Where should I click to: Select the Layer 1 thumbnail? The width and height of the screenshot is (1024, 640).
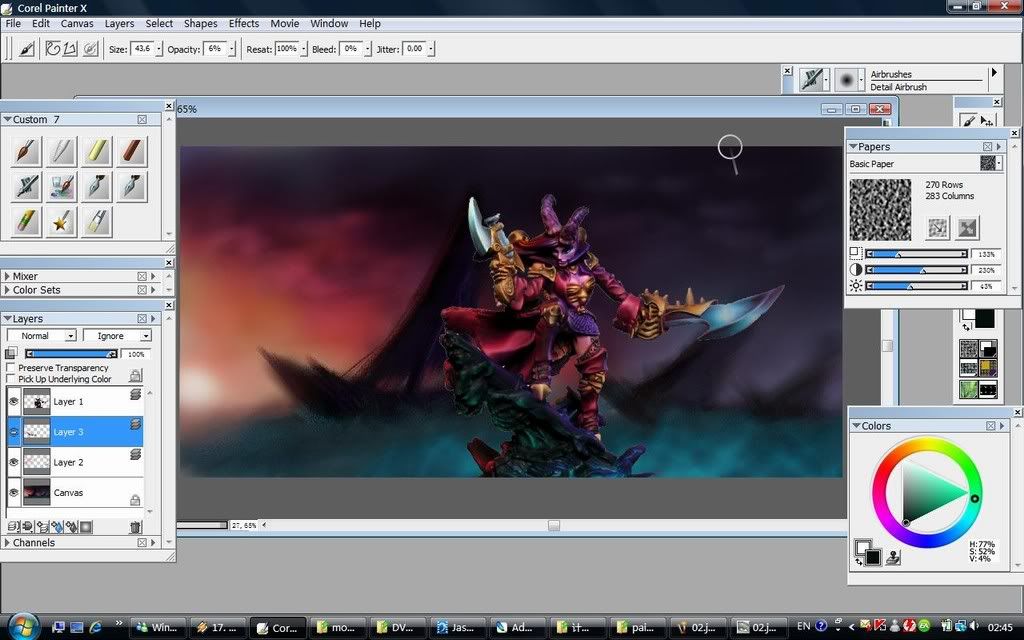click(x=37, y=402)
